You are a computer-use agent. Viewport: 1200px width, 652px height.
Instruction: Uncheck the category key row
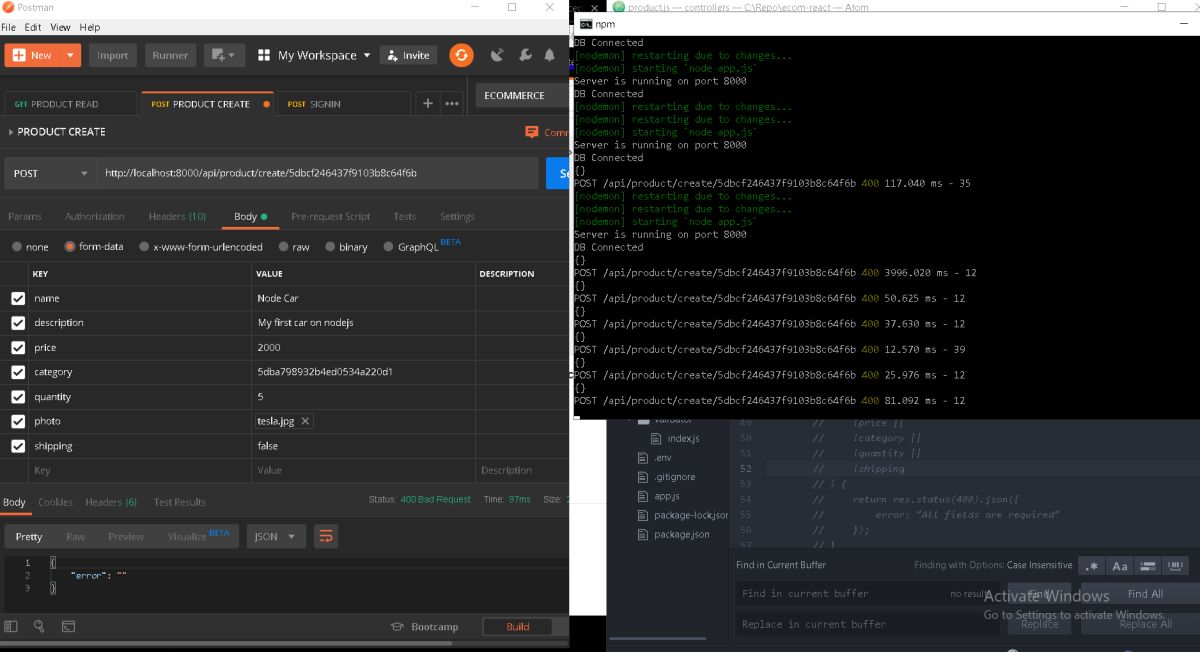click(x=18, y=372)
